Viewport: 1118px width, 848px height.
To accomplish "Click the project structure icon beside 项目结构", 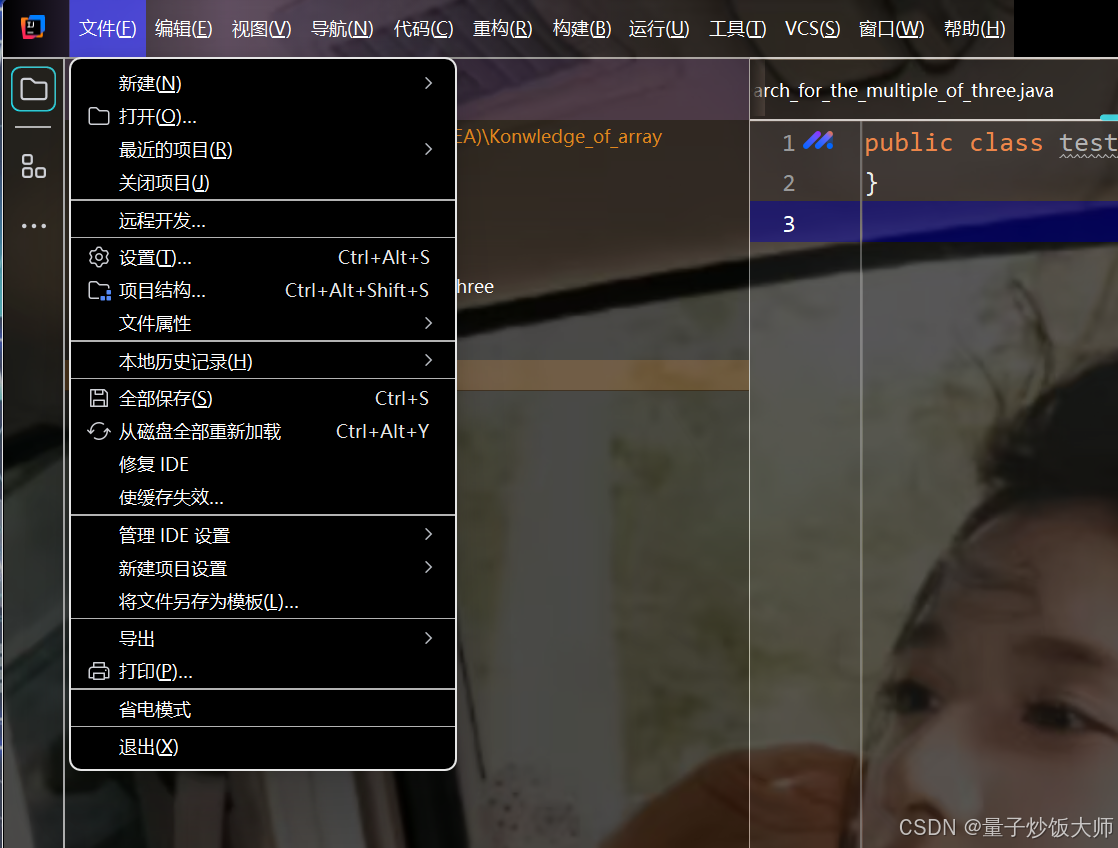I will pos(99,290).
